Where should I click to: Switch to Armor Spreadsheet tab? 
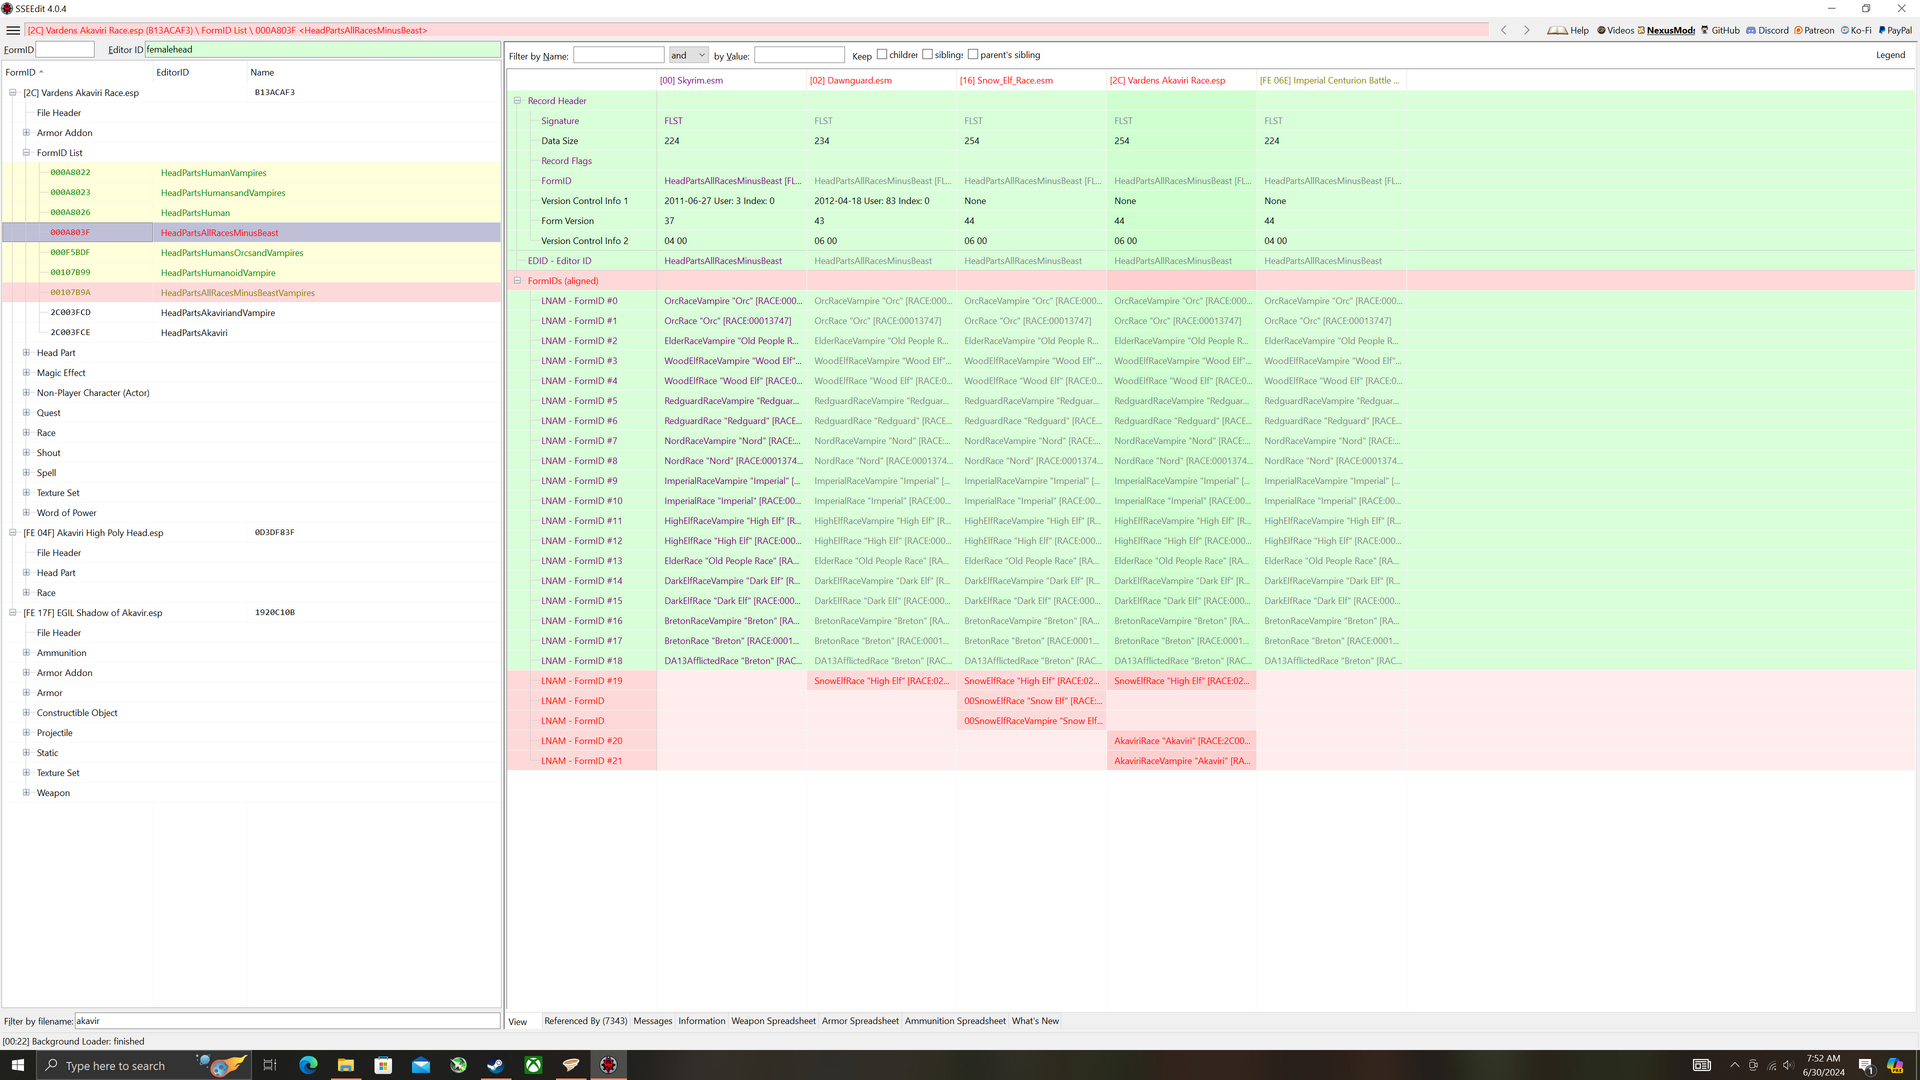pos(860,1021)
